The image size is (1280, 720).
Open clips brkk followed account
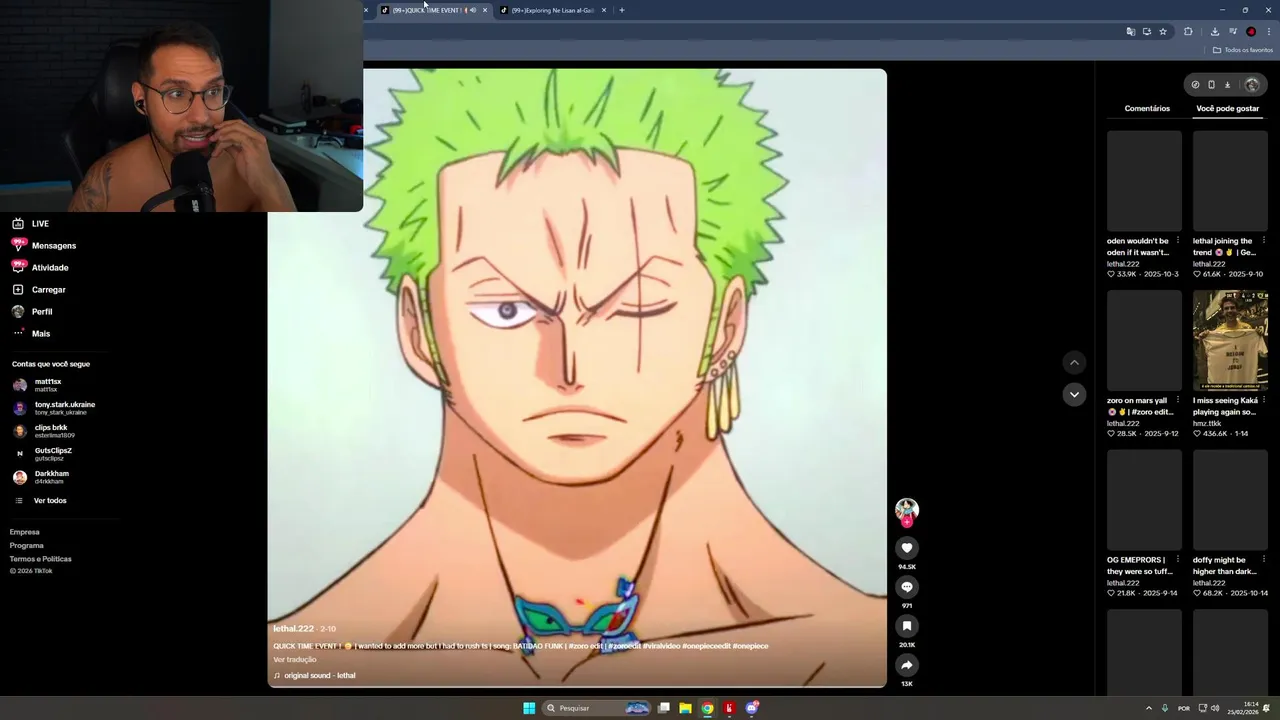pos(44,431)
